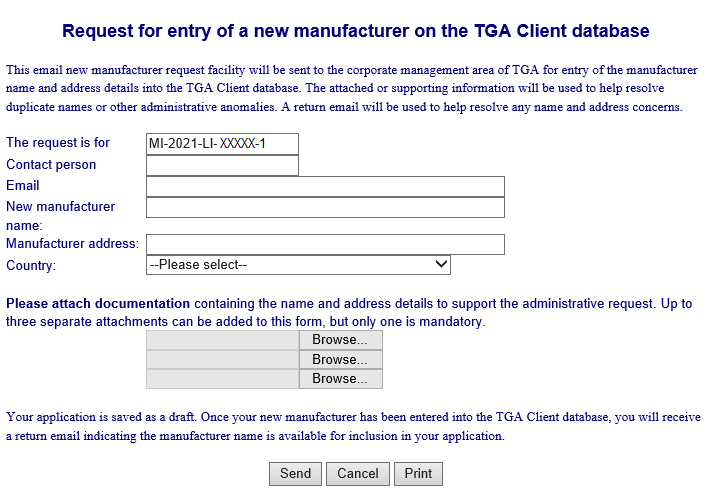Select the New manufacturer name text box
Viewport: 713px width, 495px height.
click(325, 207)
